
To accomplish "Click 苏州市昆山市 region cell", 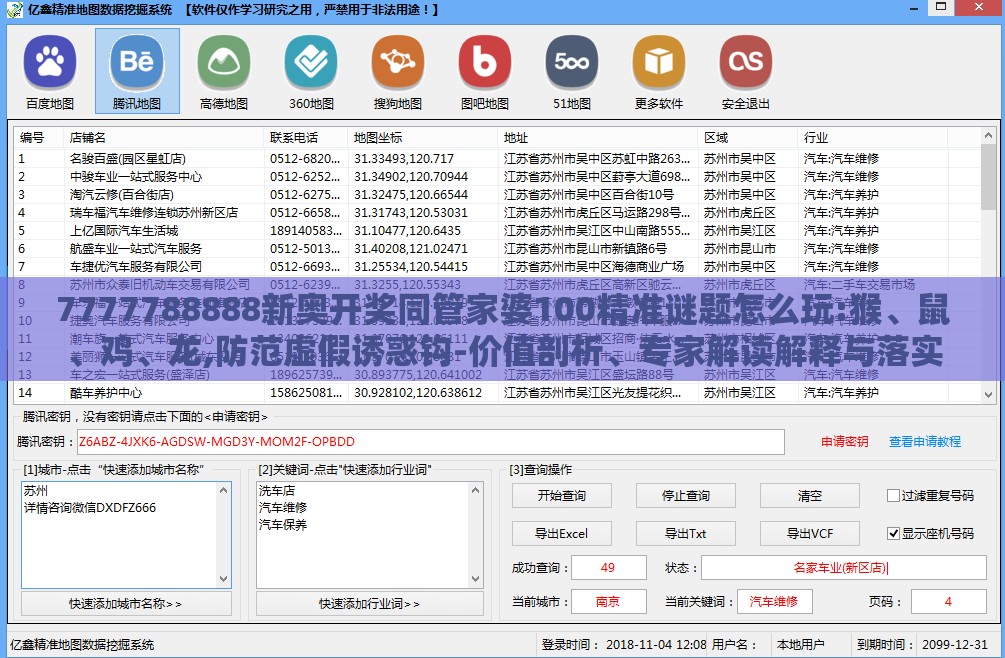I will pos(740,248).
